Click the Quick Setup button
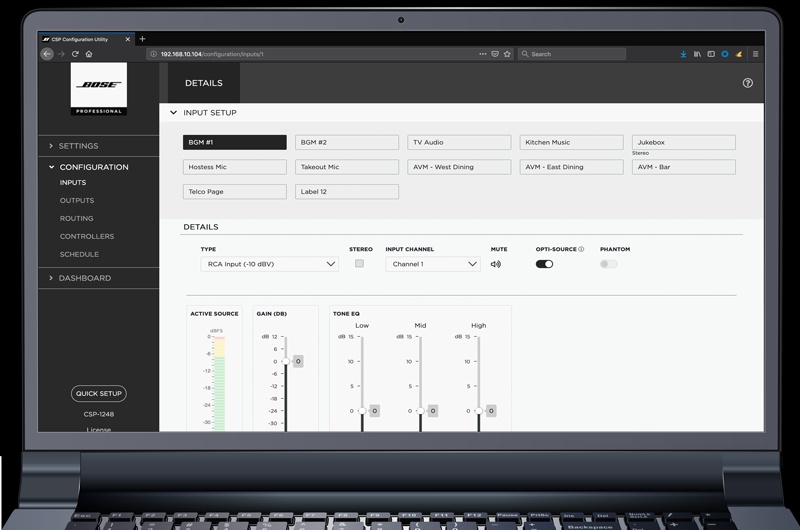The height and width of the screenshot is (530, 800). [x=98, y=394]
